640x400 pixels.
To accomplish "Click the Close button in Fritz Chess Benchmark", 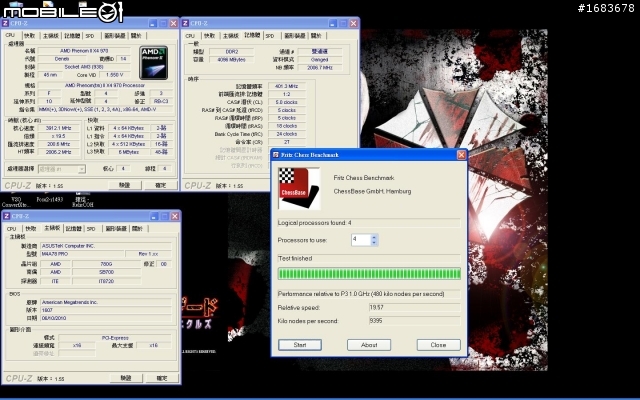I will [x=438, y=345].
